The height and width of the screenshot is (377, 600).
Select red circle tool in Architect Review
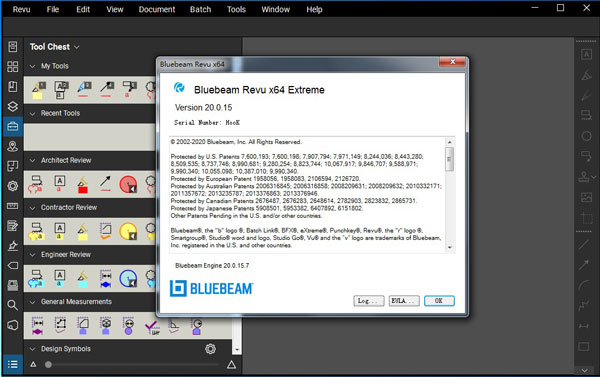[128, 184]
